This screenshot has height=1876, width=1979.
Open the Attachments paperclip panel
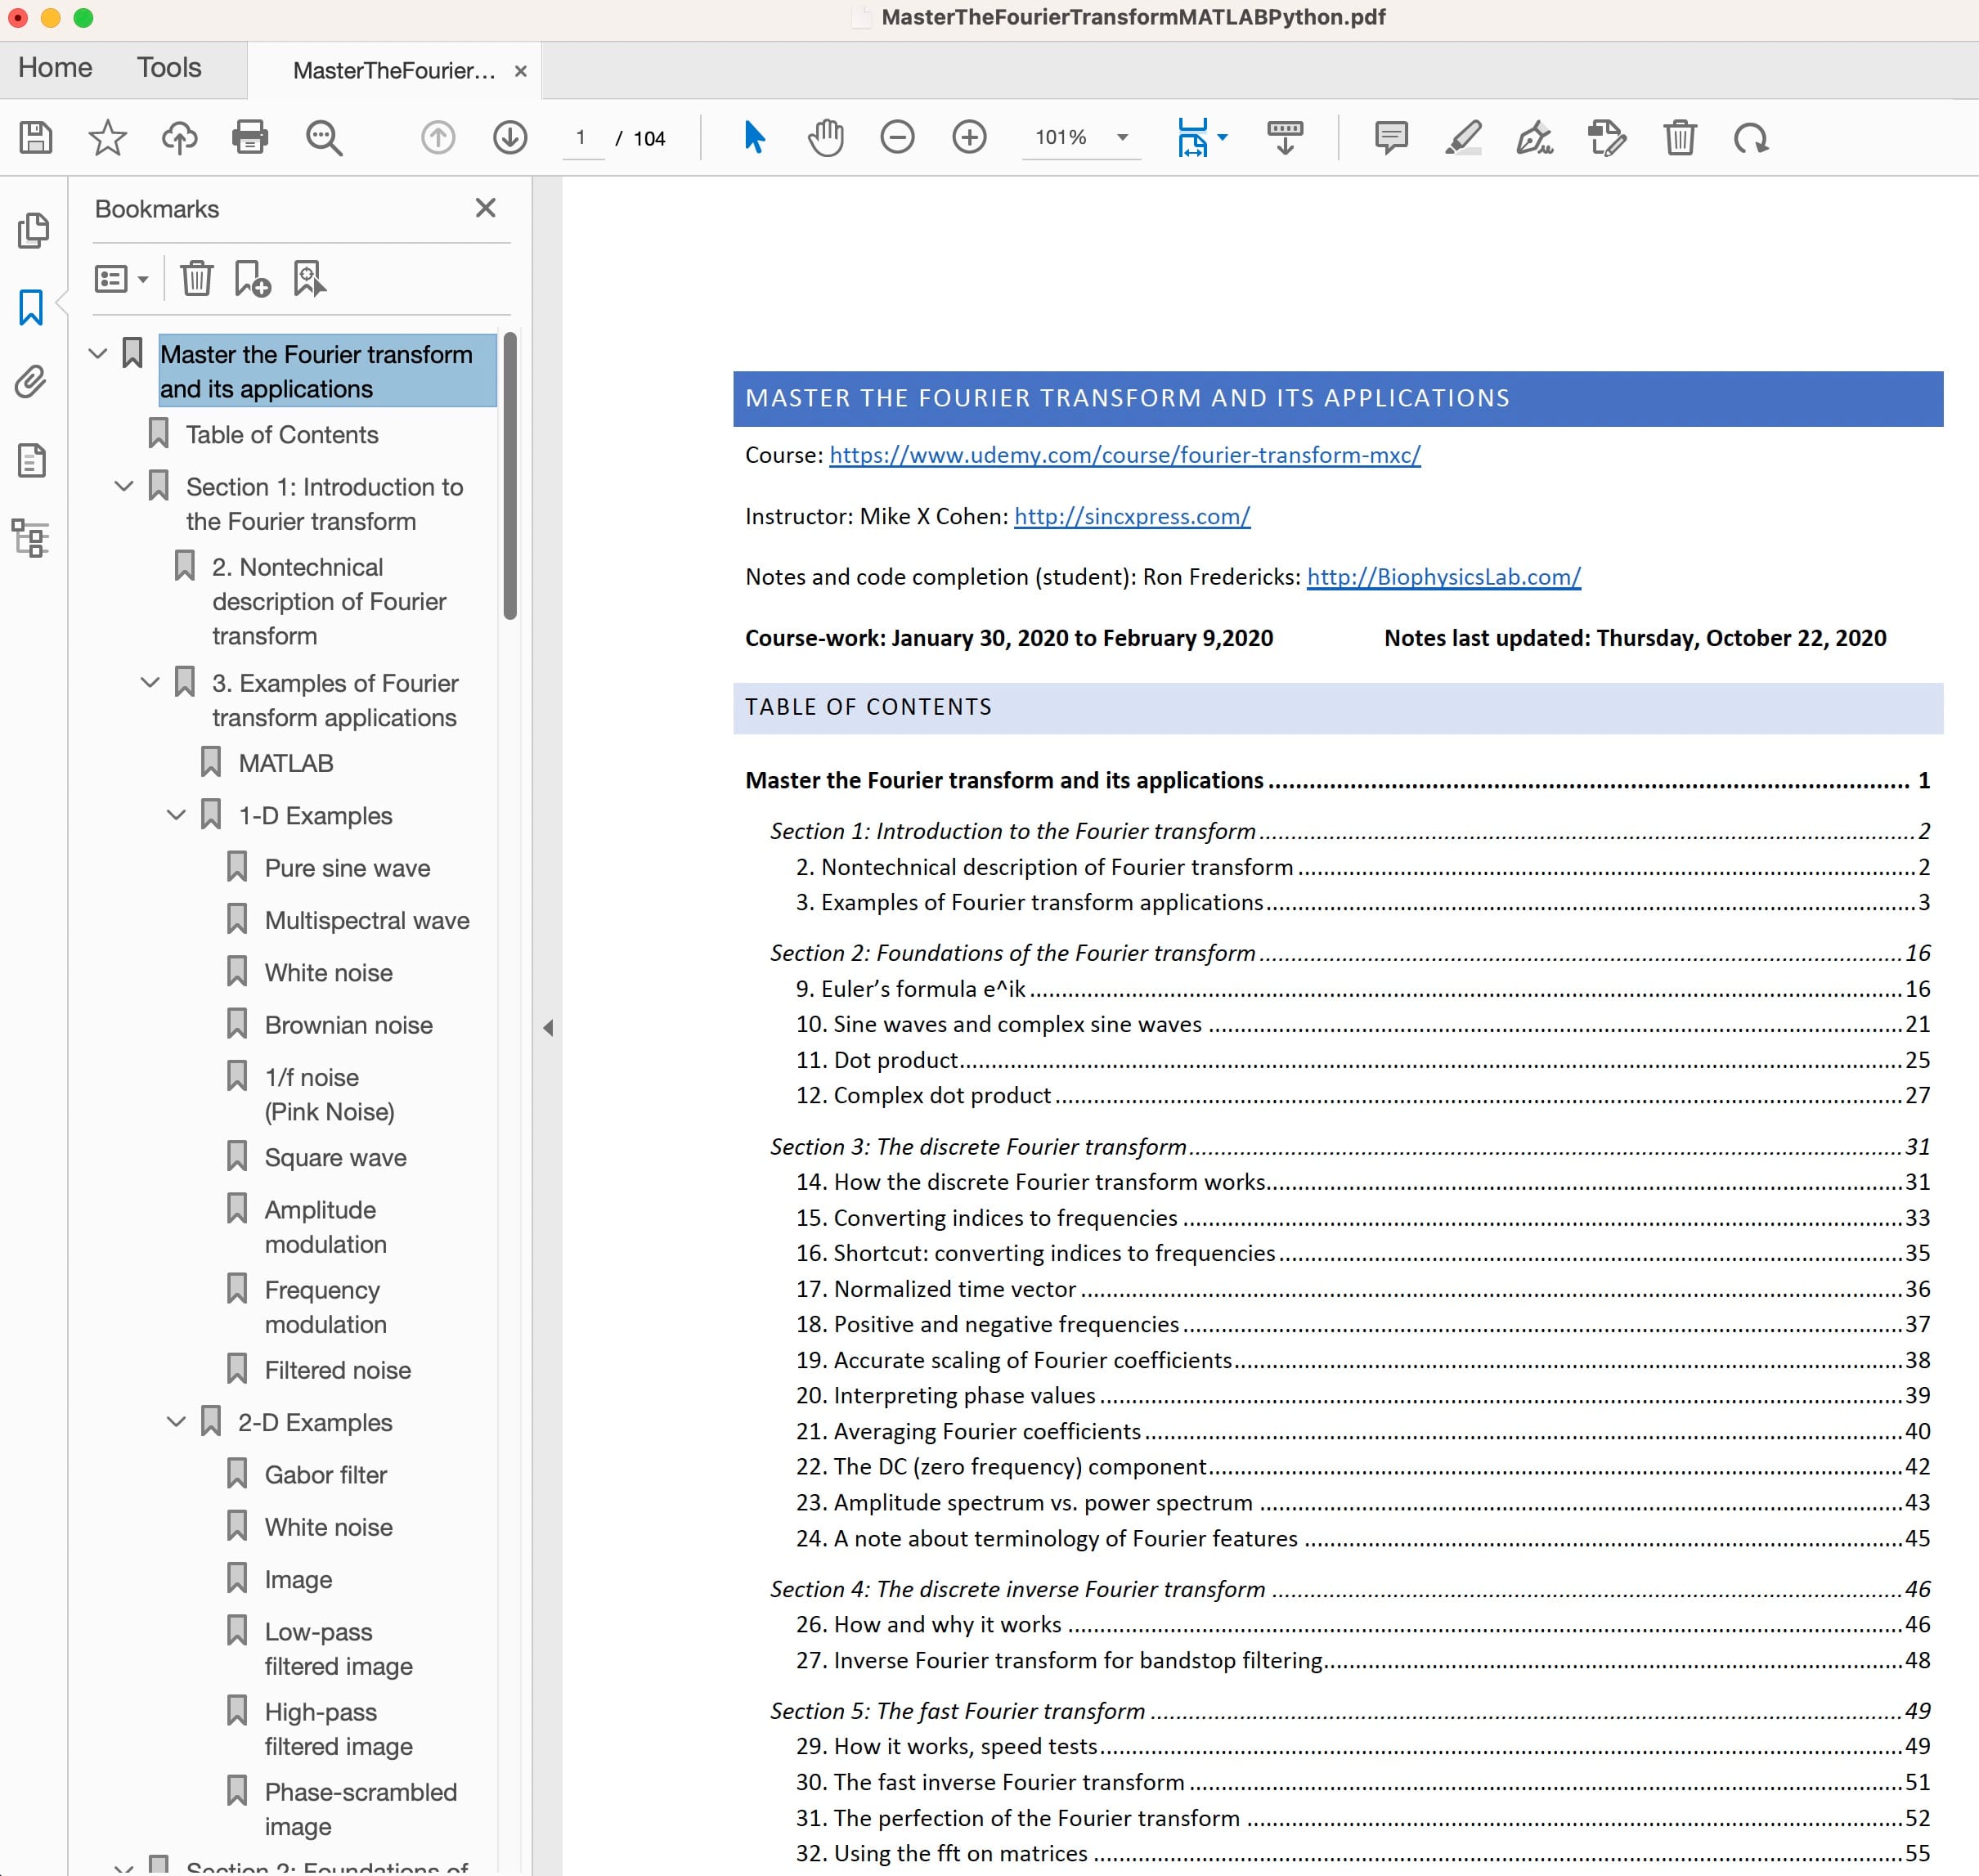click(31, 382)
